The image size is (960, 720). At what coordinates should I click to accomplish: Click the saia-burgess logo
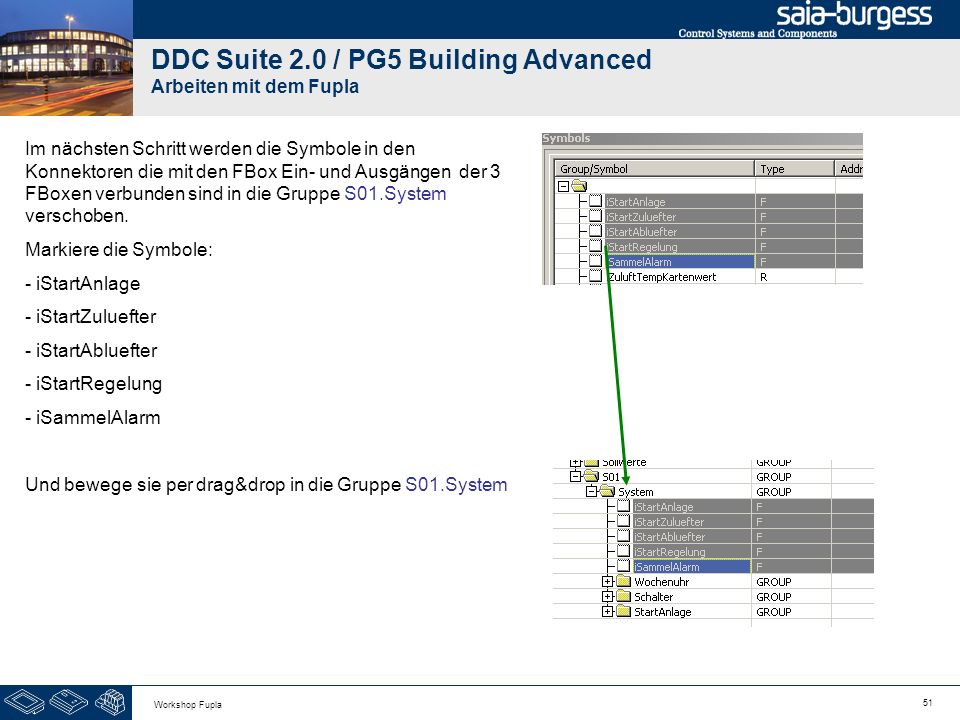853,16
